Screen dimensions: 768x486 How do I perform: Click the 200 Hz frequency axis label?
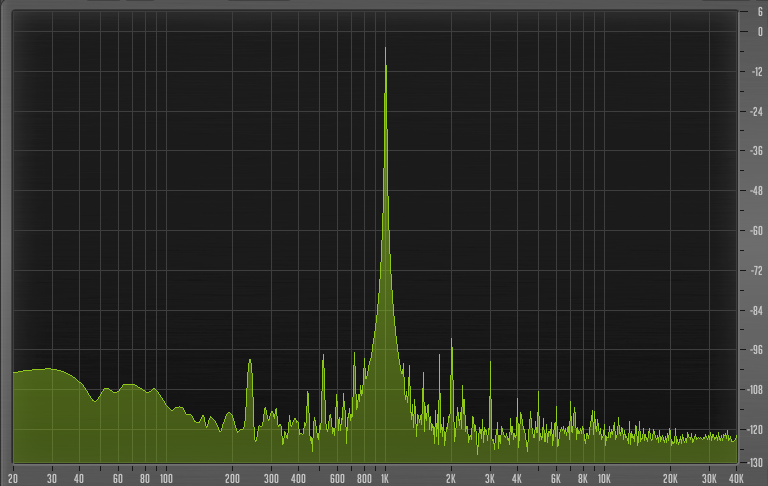[x=232, y=479]
